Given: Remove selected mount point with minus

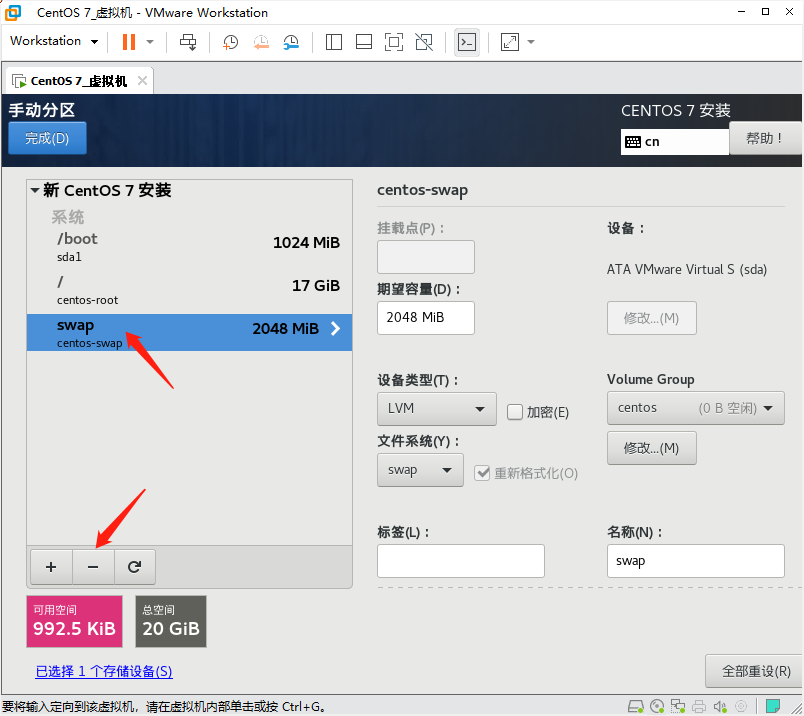Looking at the screenshot, I should (93, 567).
